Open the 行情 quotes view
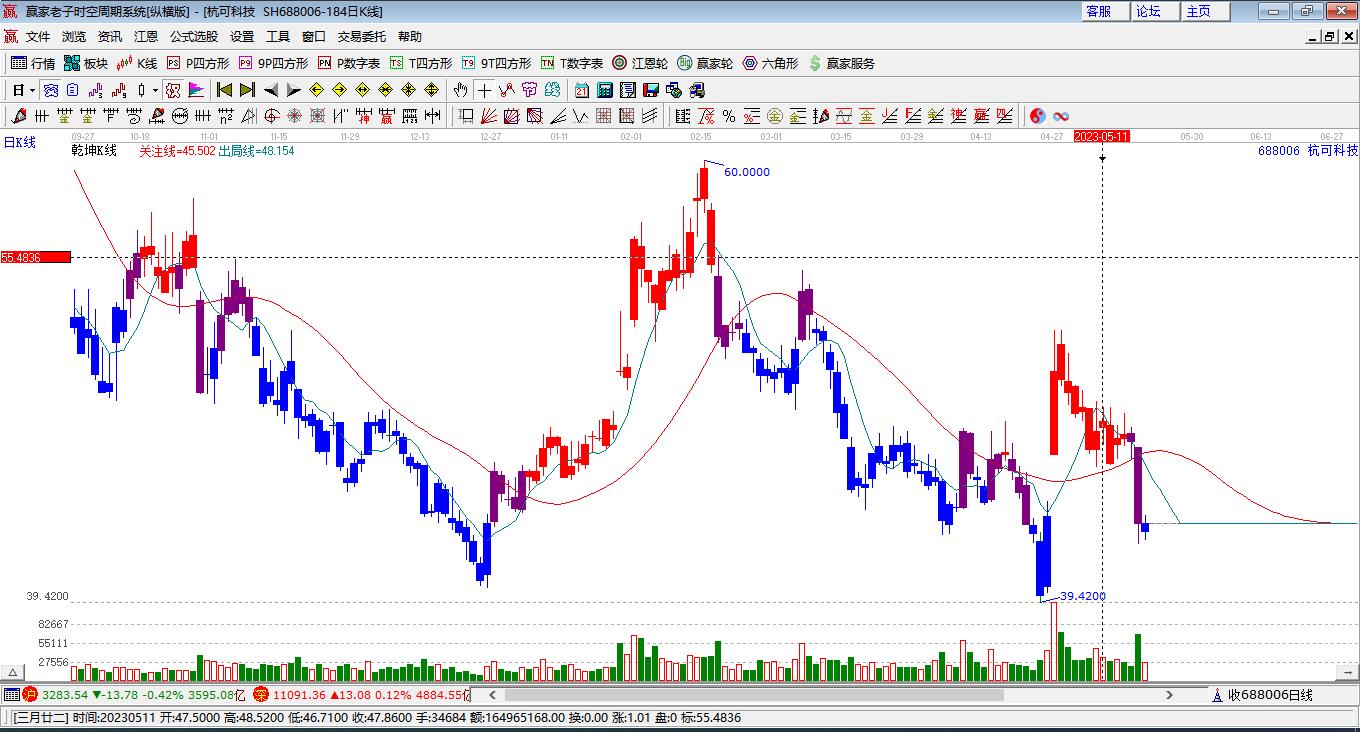The image size is (1360, 732). 33,63
